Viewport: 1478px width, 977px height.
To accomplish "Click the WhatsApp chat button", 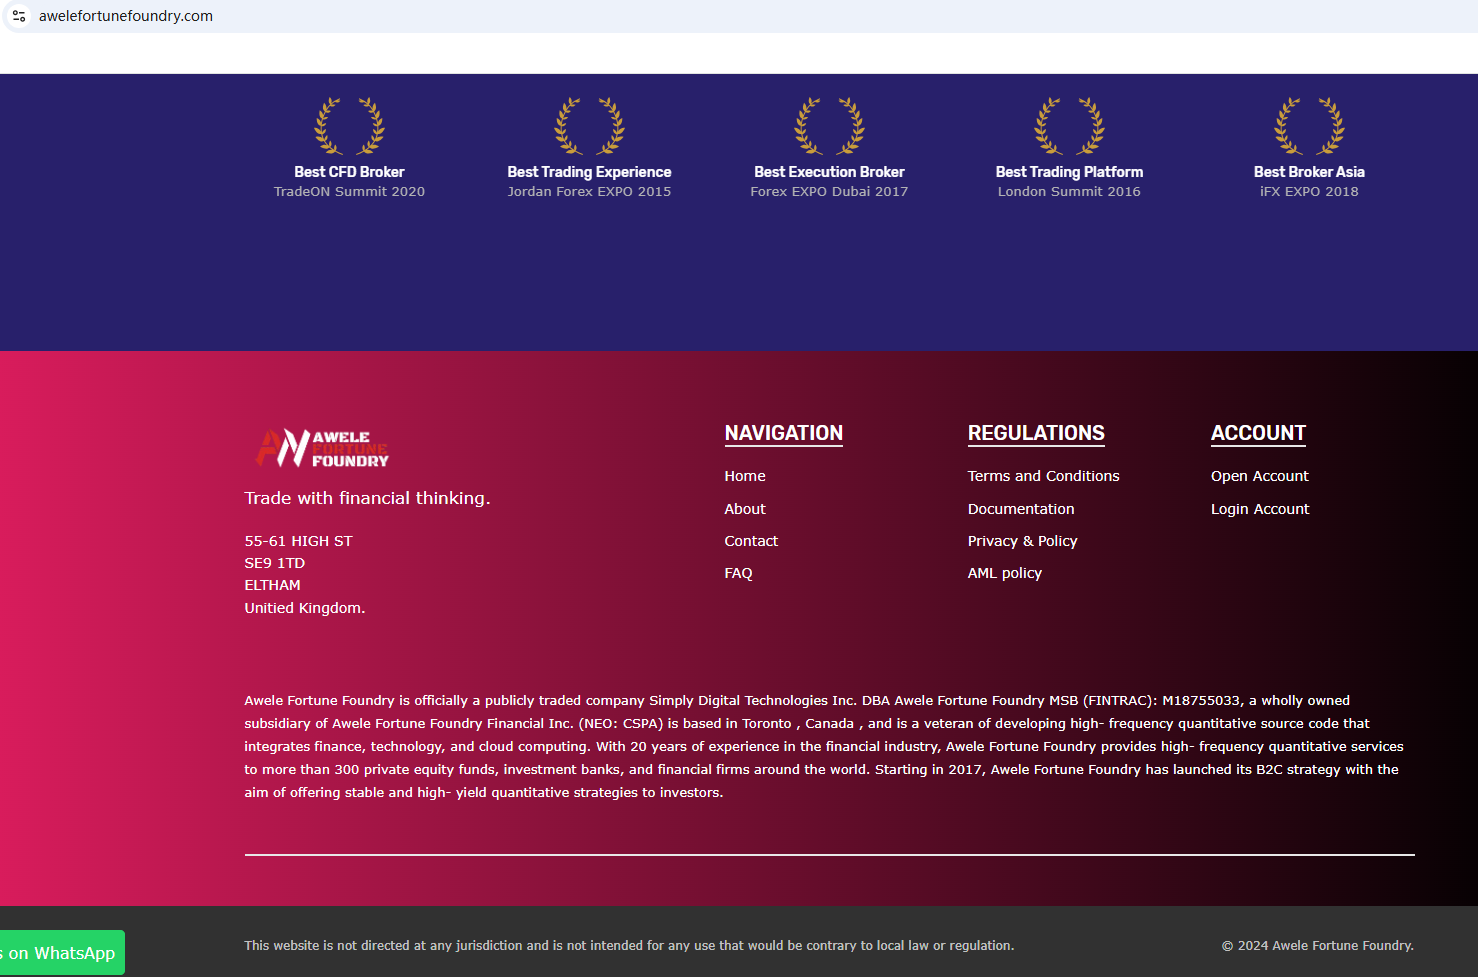I will click(62, 953).
